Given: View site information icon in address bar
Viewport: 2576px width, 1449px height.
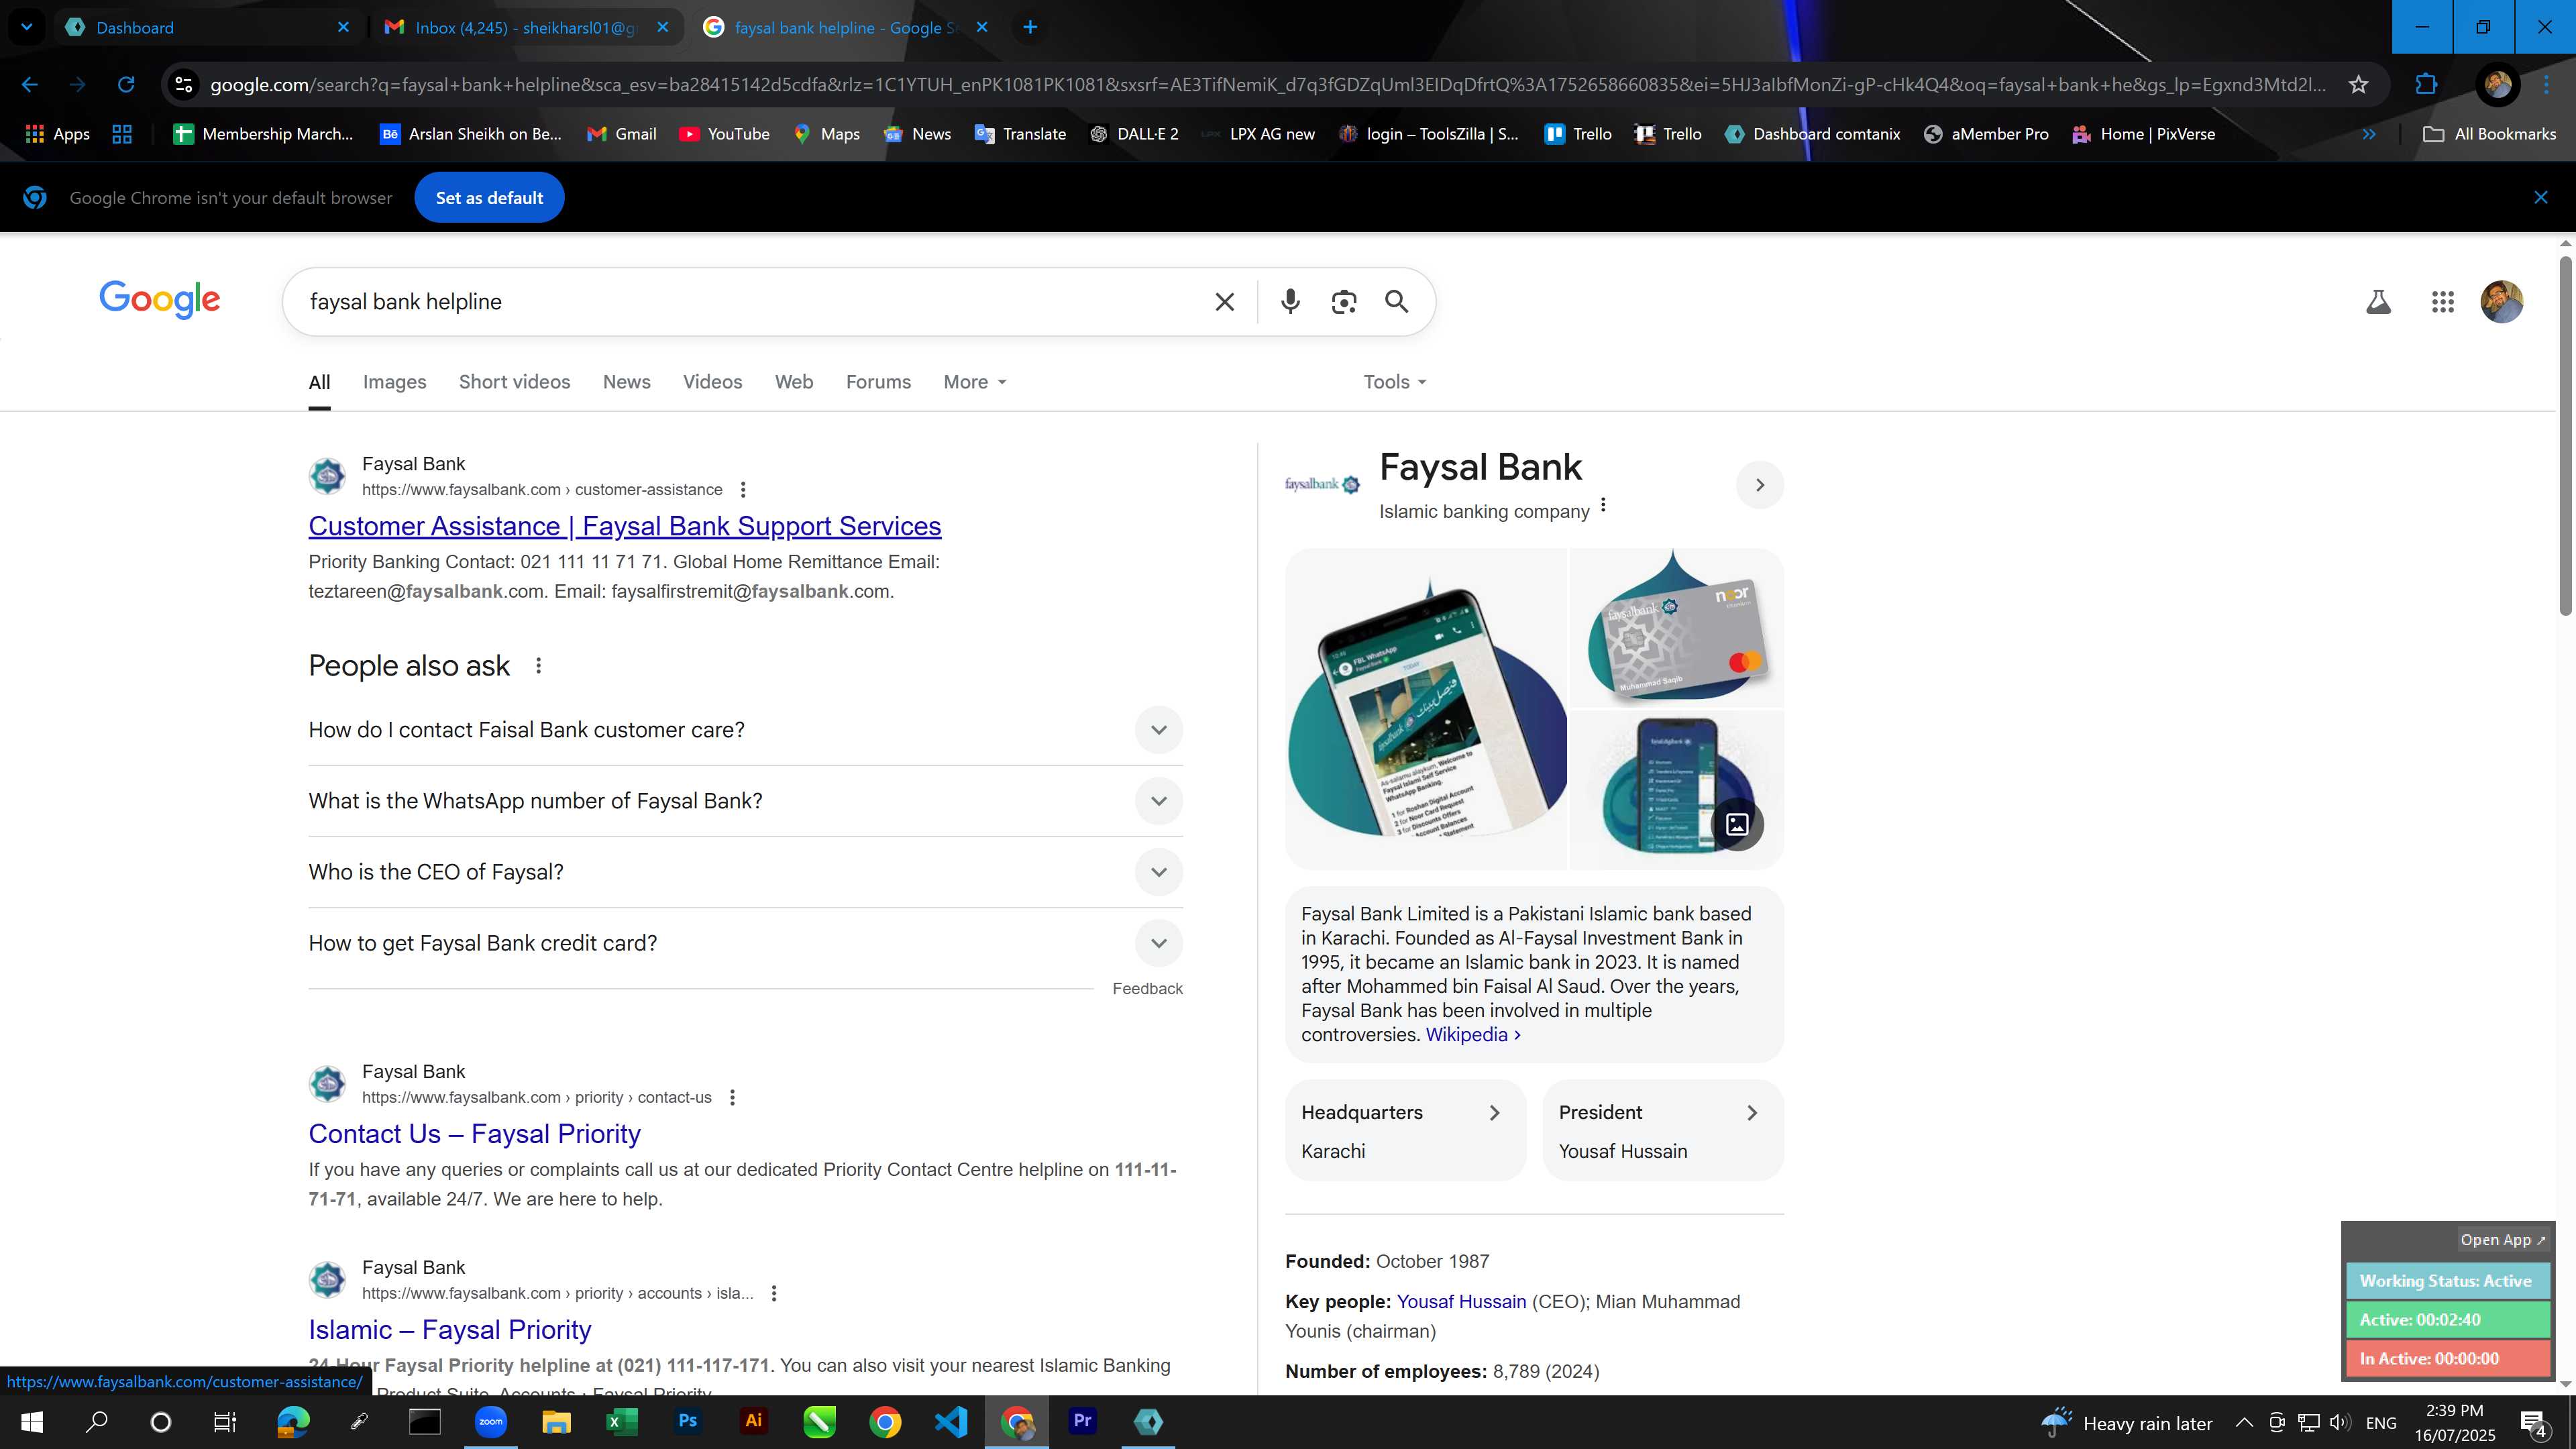Looking at the screenshot, I should (x=184, y=85).
